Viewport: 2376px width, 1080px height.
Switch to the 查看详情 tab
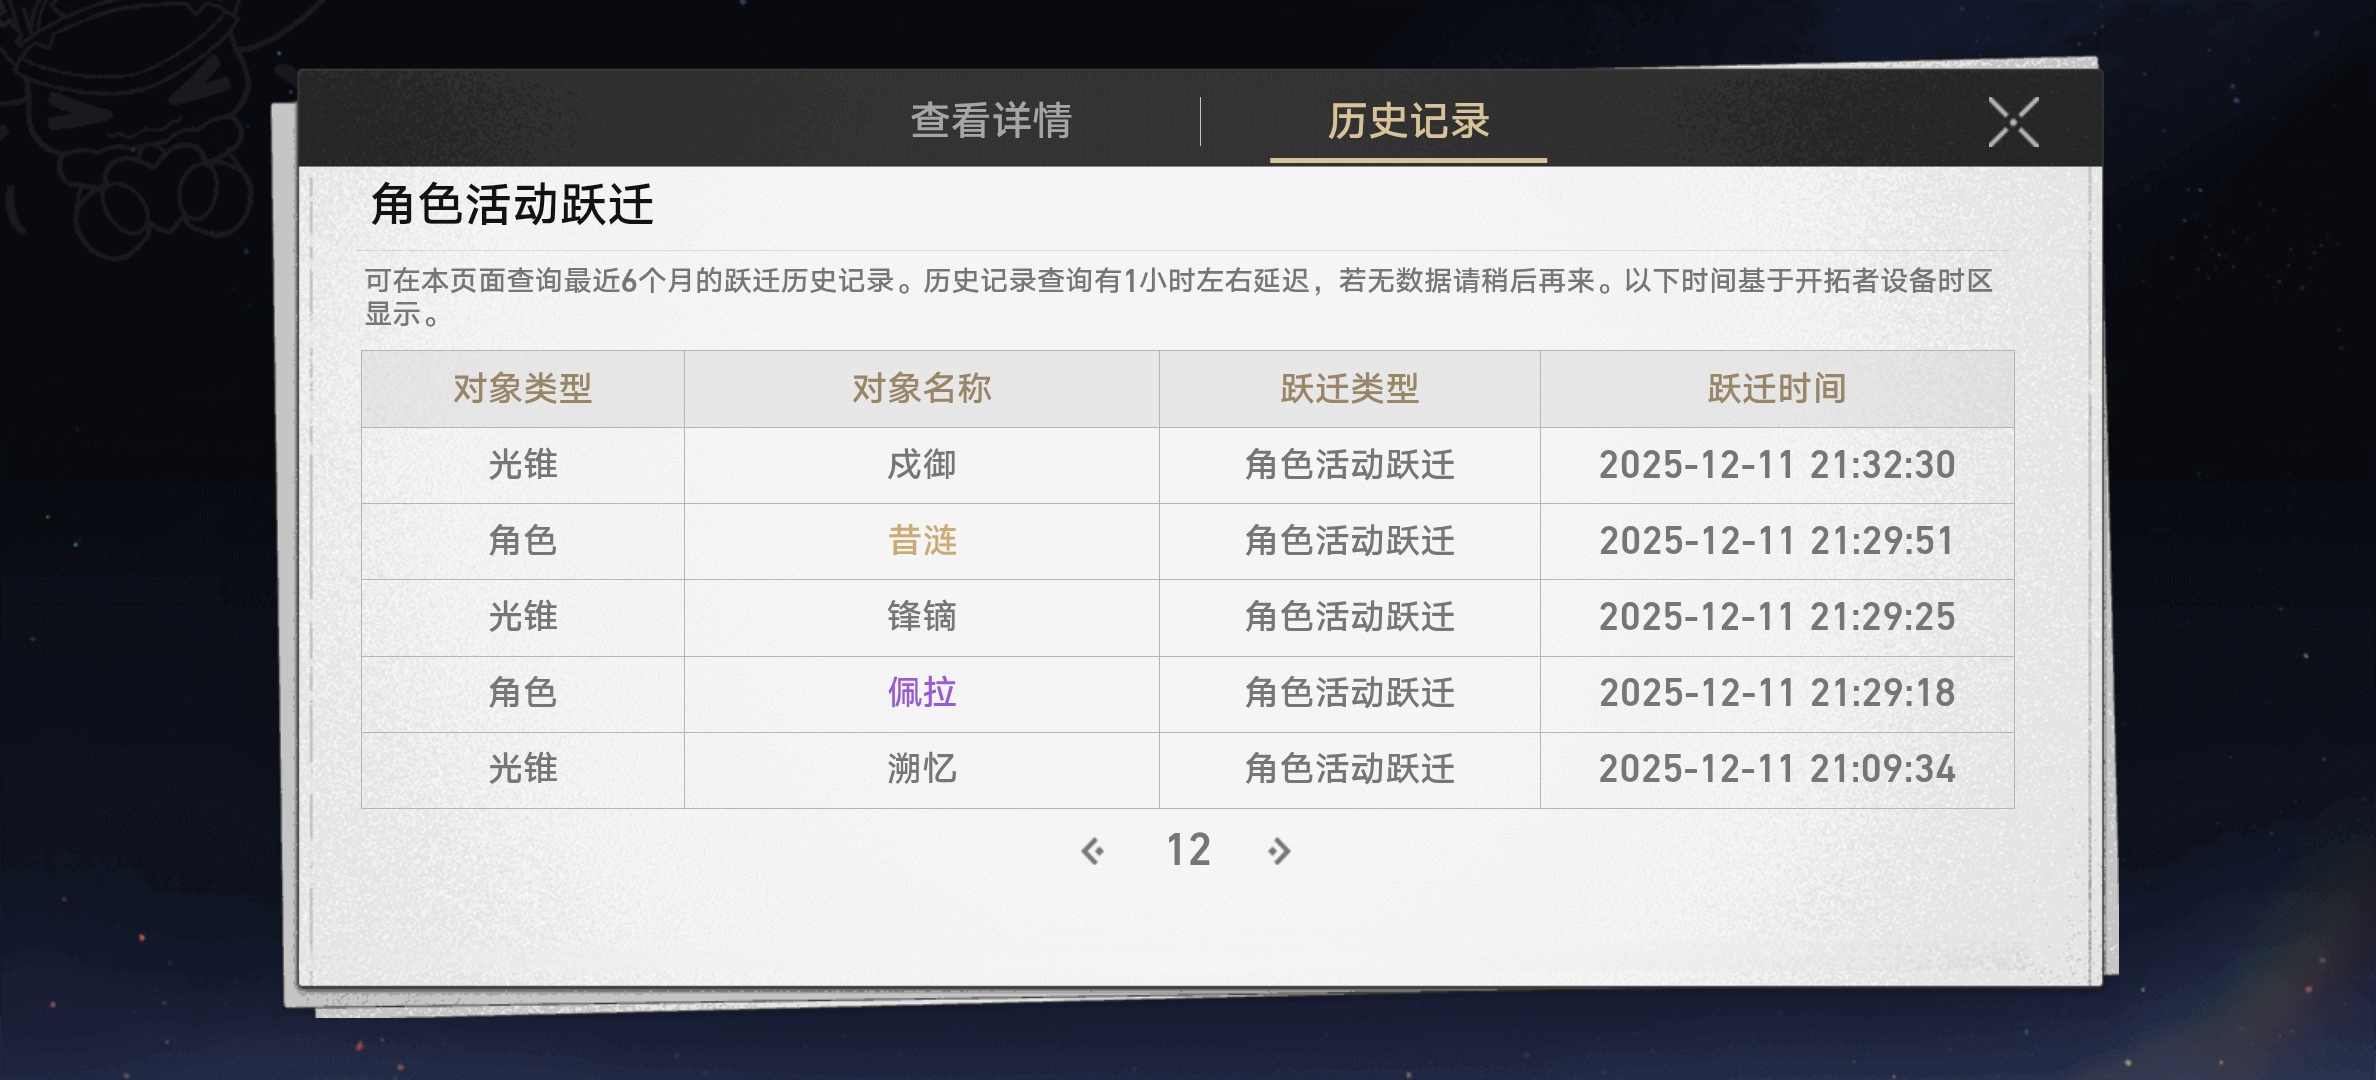pos(990,122)
